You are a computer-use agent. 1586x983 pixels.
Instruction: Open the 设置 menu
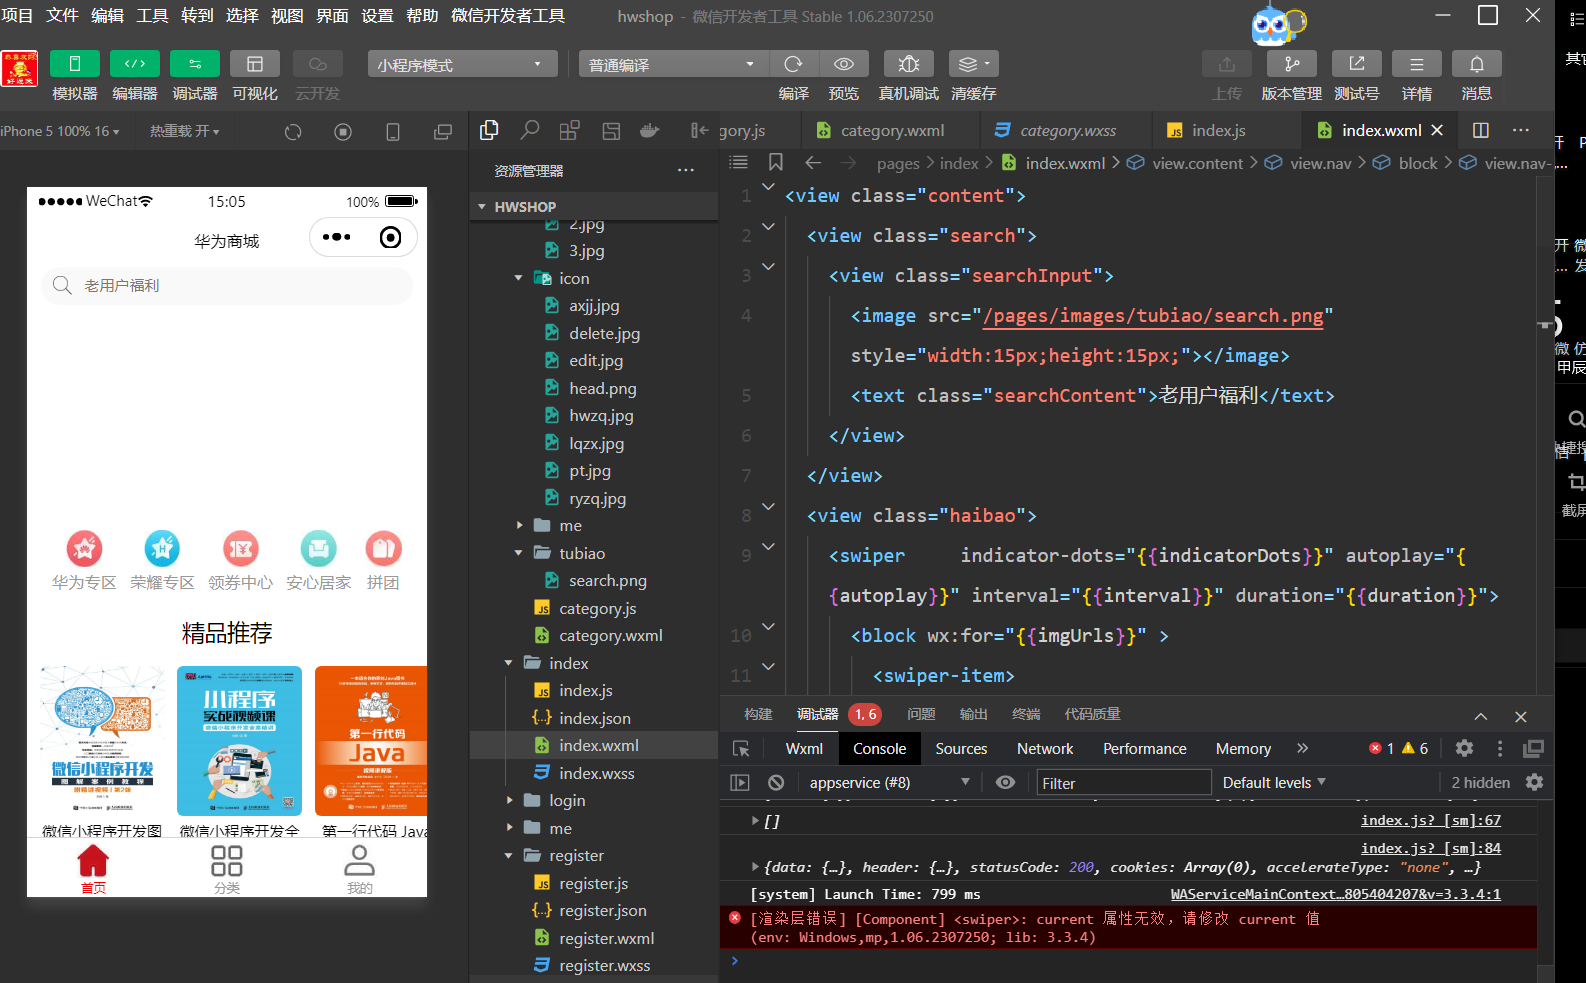(x=377, y=16)
